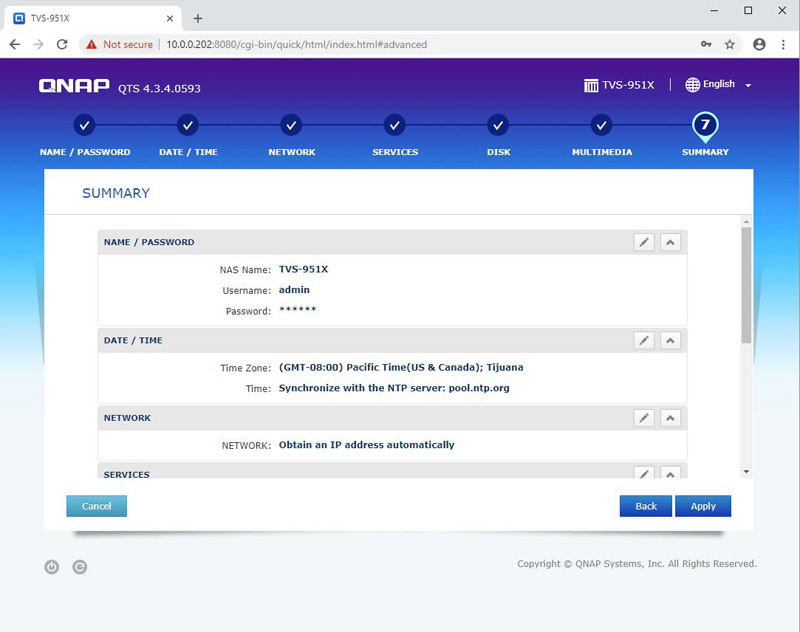800x632 pixels.
Task: Click Obtain an IP address automatically text
Action: 366,445
